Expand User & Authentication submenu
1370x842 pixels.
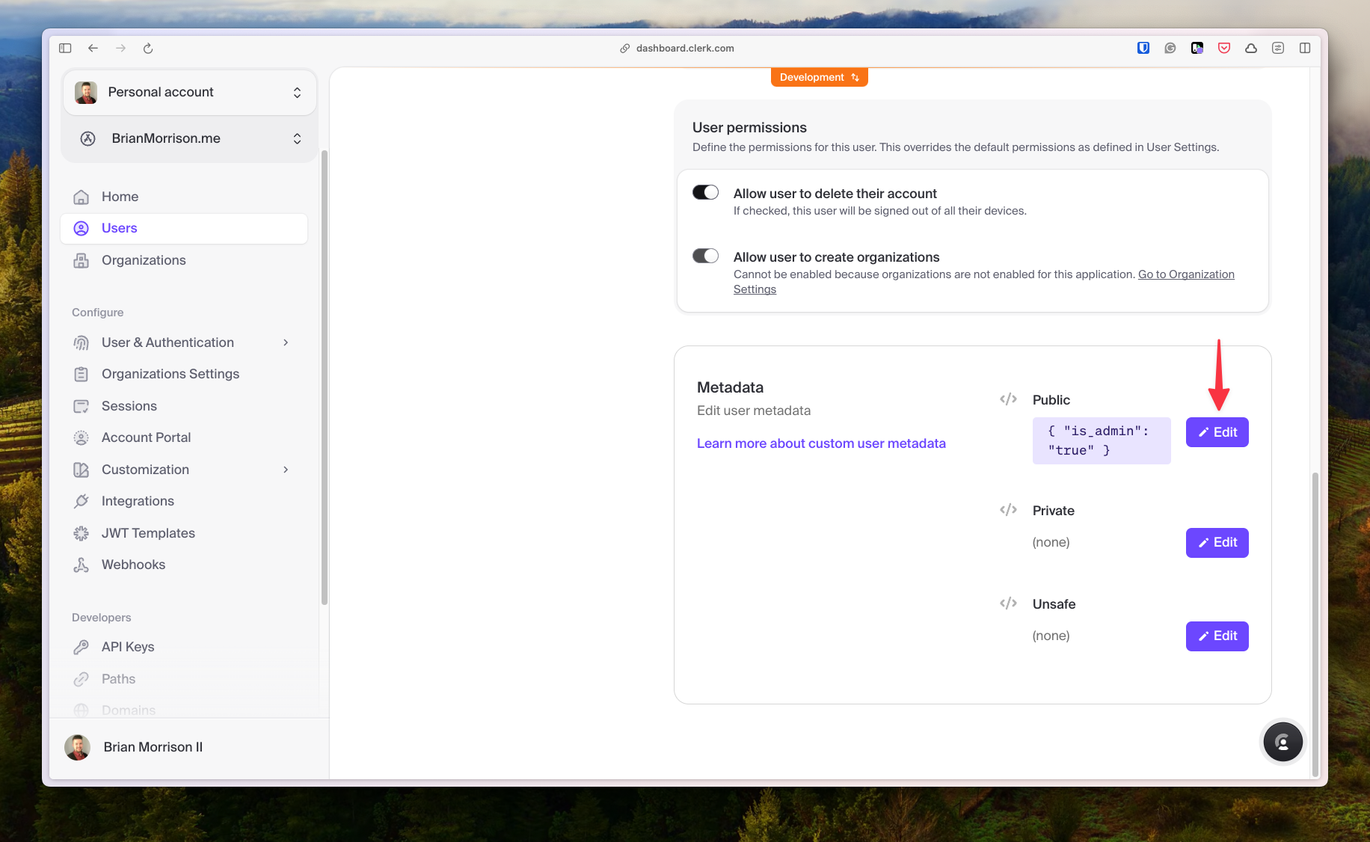coord(285,342)
